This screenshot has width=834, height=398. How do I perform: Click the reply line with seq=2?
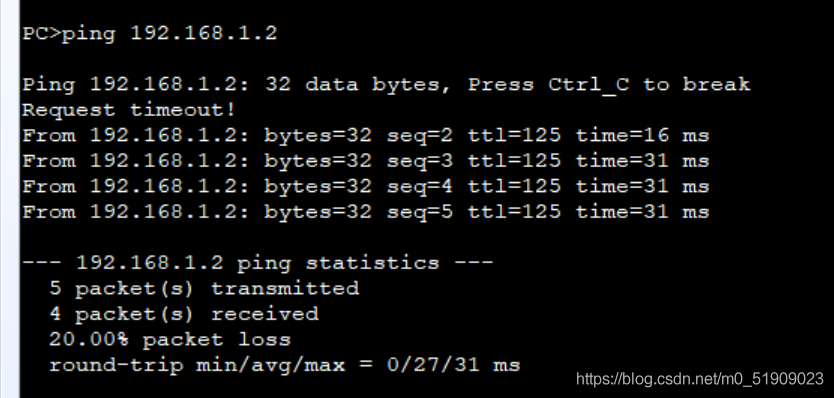(x=365, y=136)
